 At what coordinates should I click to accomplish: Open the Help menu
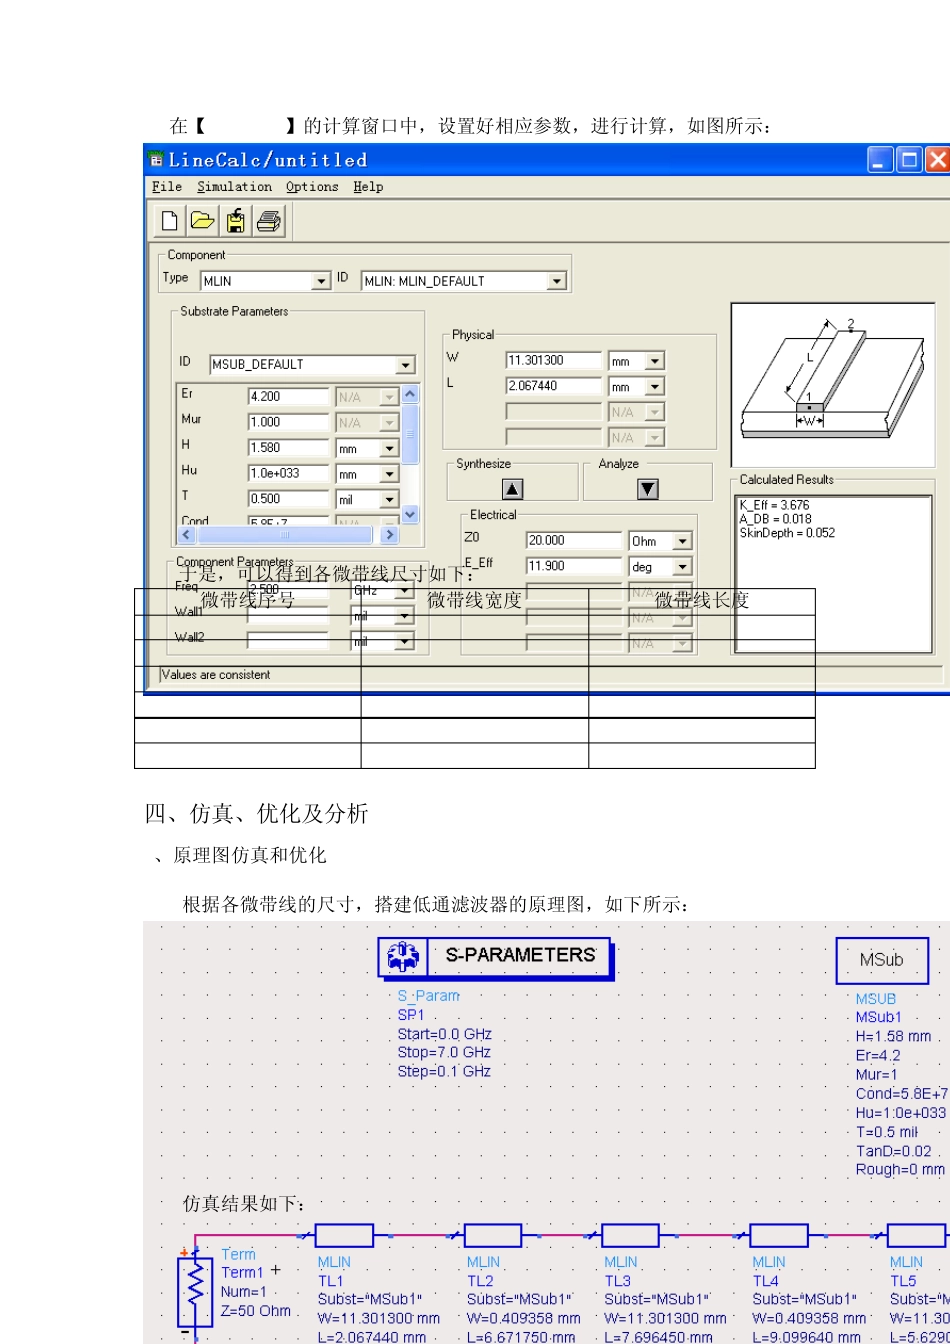coord(368,187)
